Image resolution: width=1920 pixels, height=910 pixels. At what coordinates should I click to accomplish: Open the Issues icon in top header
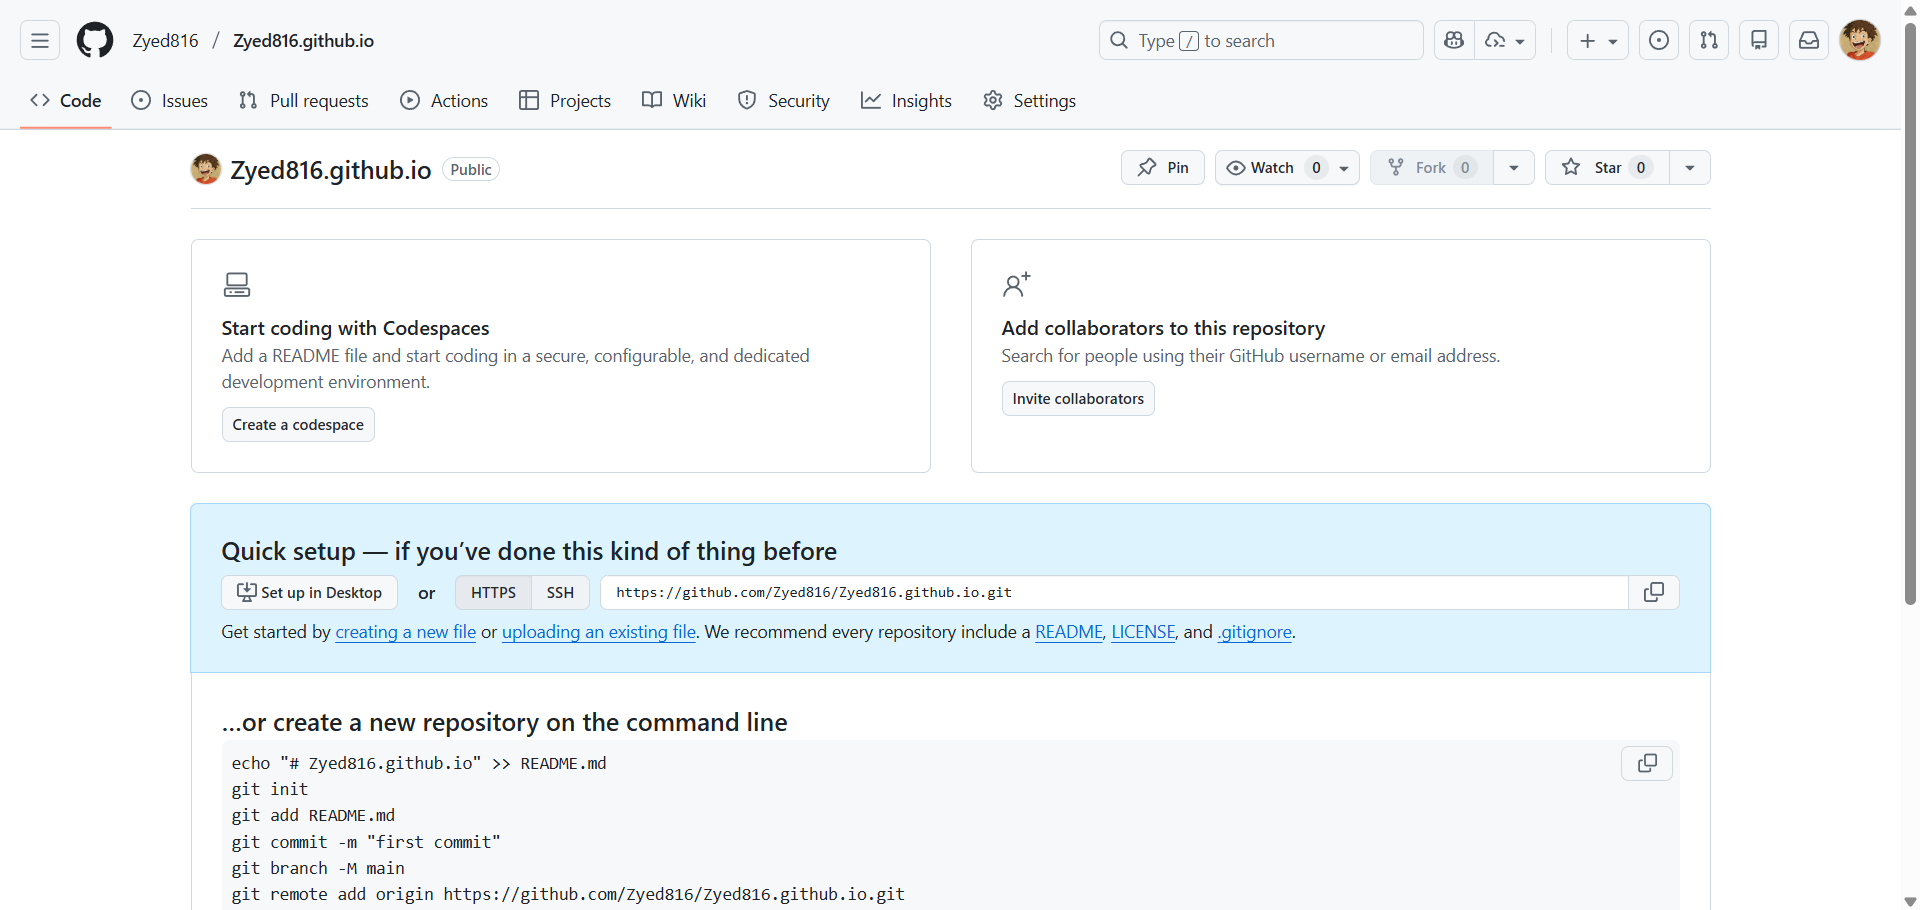1659,41
